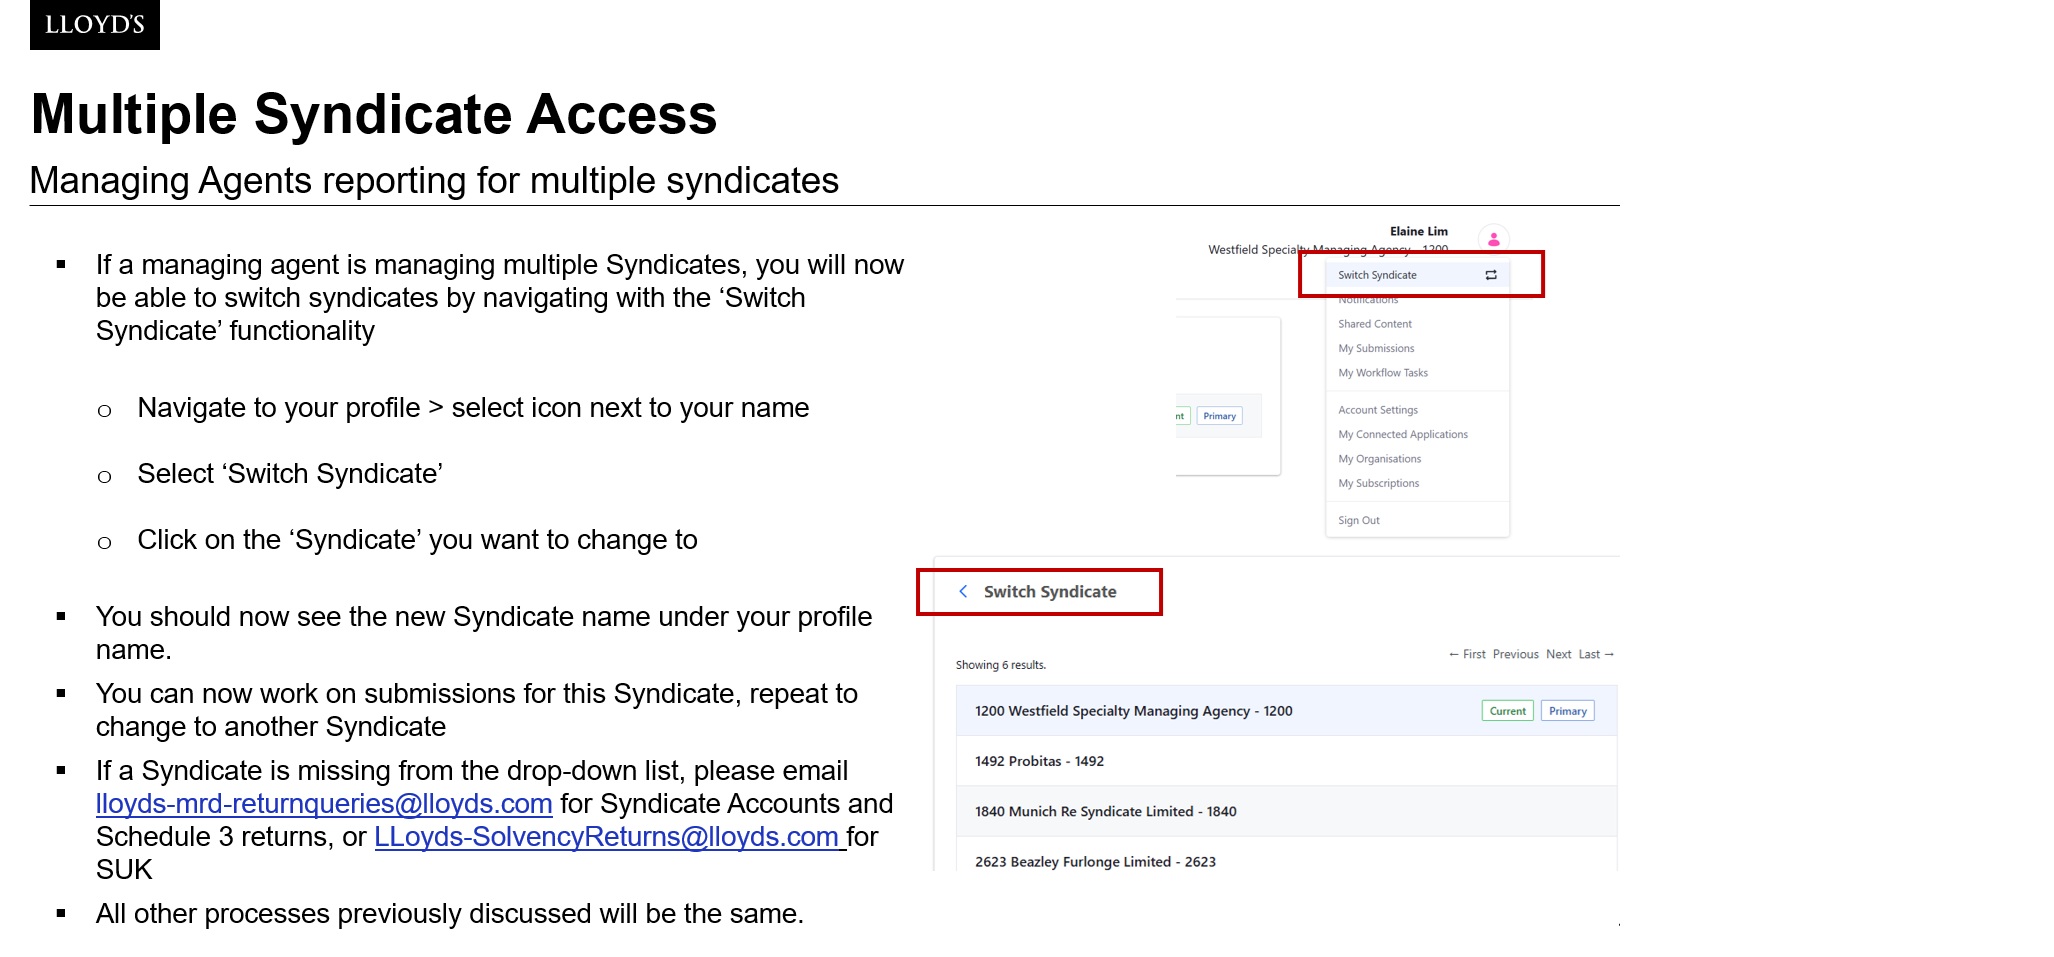Click the lloyds-mrd-returnqueries email link
Viewport: 2054px width, 957px height.
(324, 804)
